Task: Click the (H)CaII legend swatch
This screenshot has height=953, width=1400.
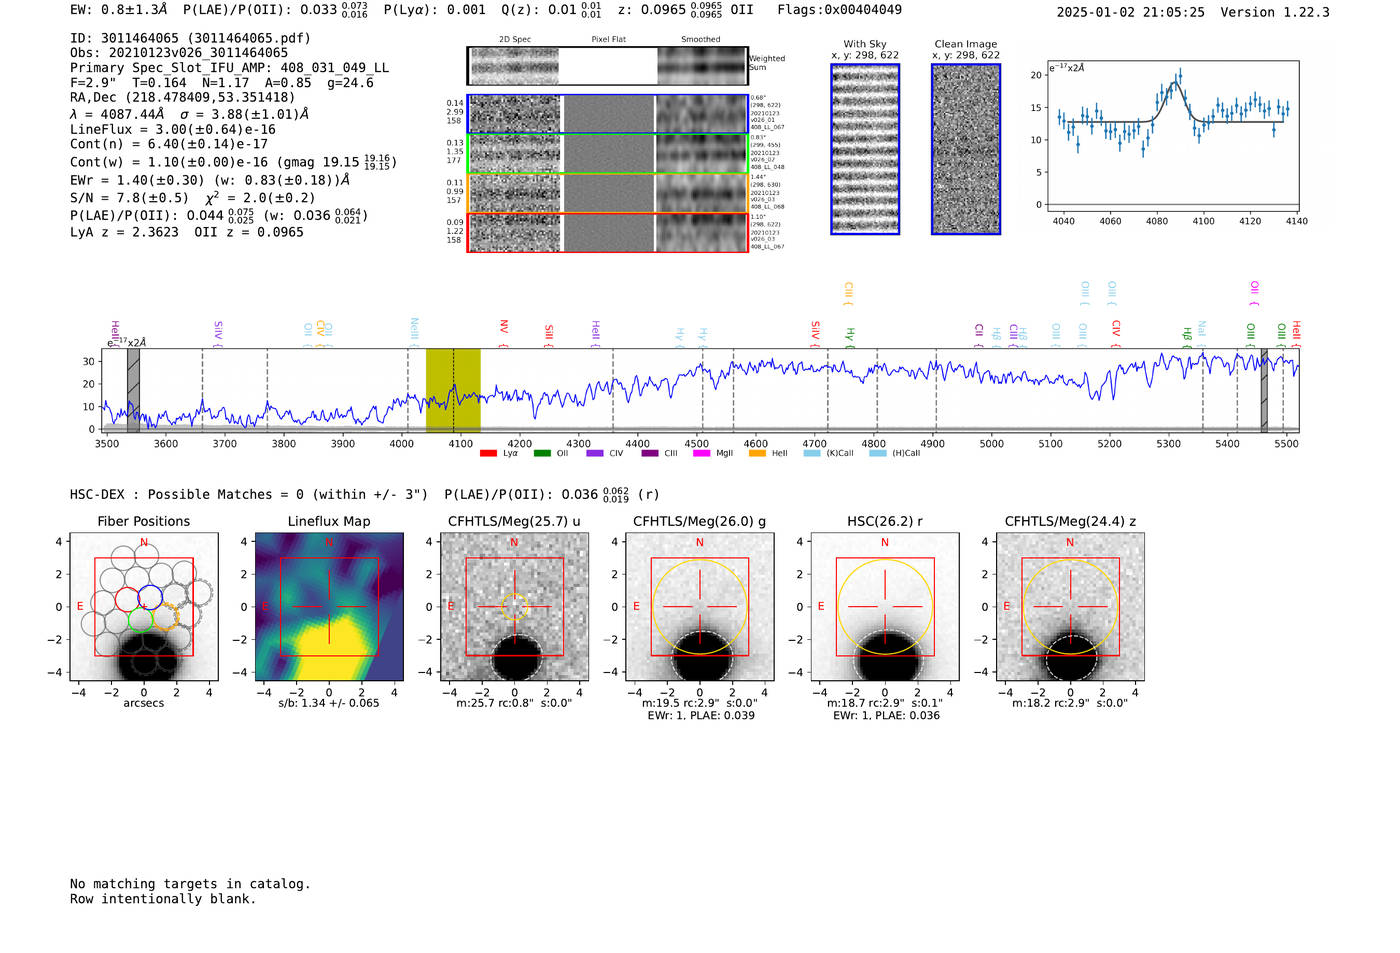Action: coord(878,453)
